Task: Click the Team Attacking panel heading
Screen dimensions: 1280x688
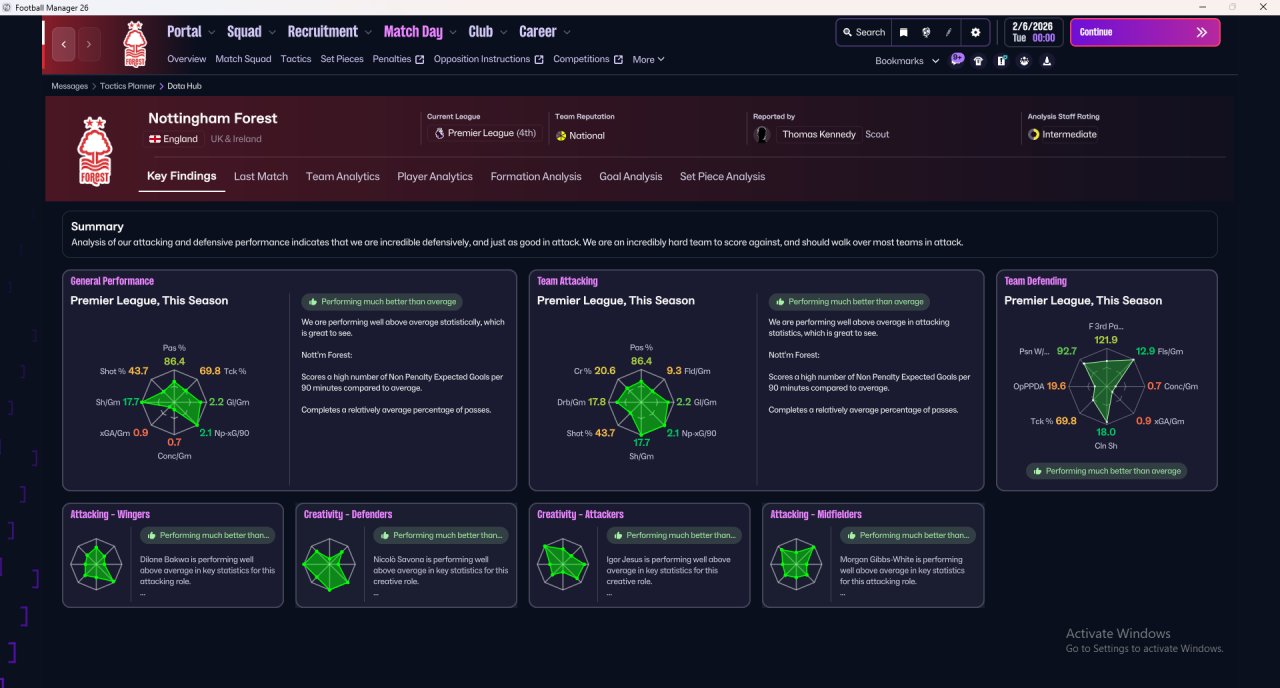Action: (567, 281)
